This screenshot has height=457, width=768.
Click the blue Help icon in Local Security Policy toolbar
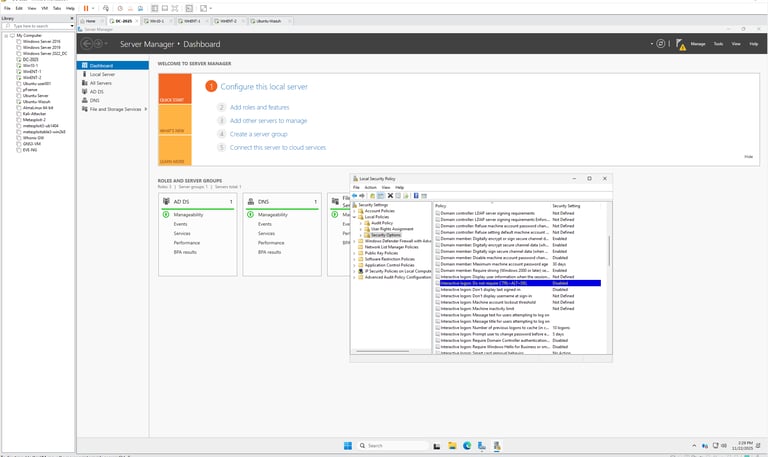[x=416, y=195]
